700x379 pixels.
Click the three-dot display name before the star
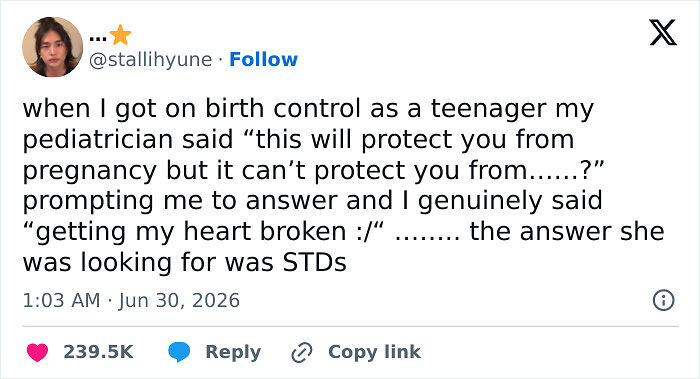pyautogui.click(x=98, y=39)
